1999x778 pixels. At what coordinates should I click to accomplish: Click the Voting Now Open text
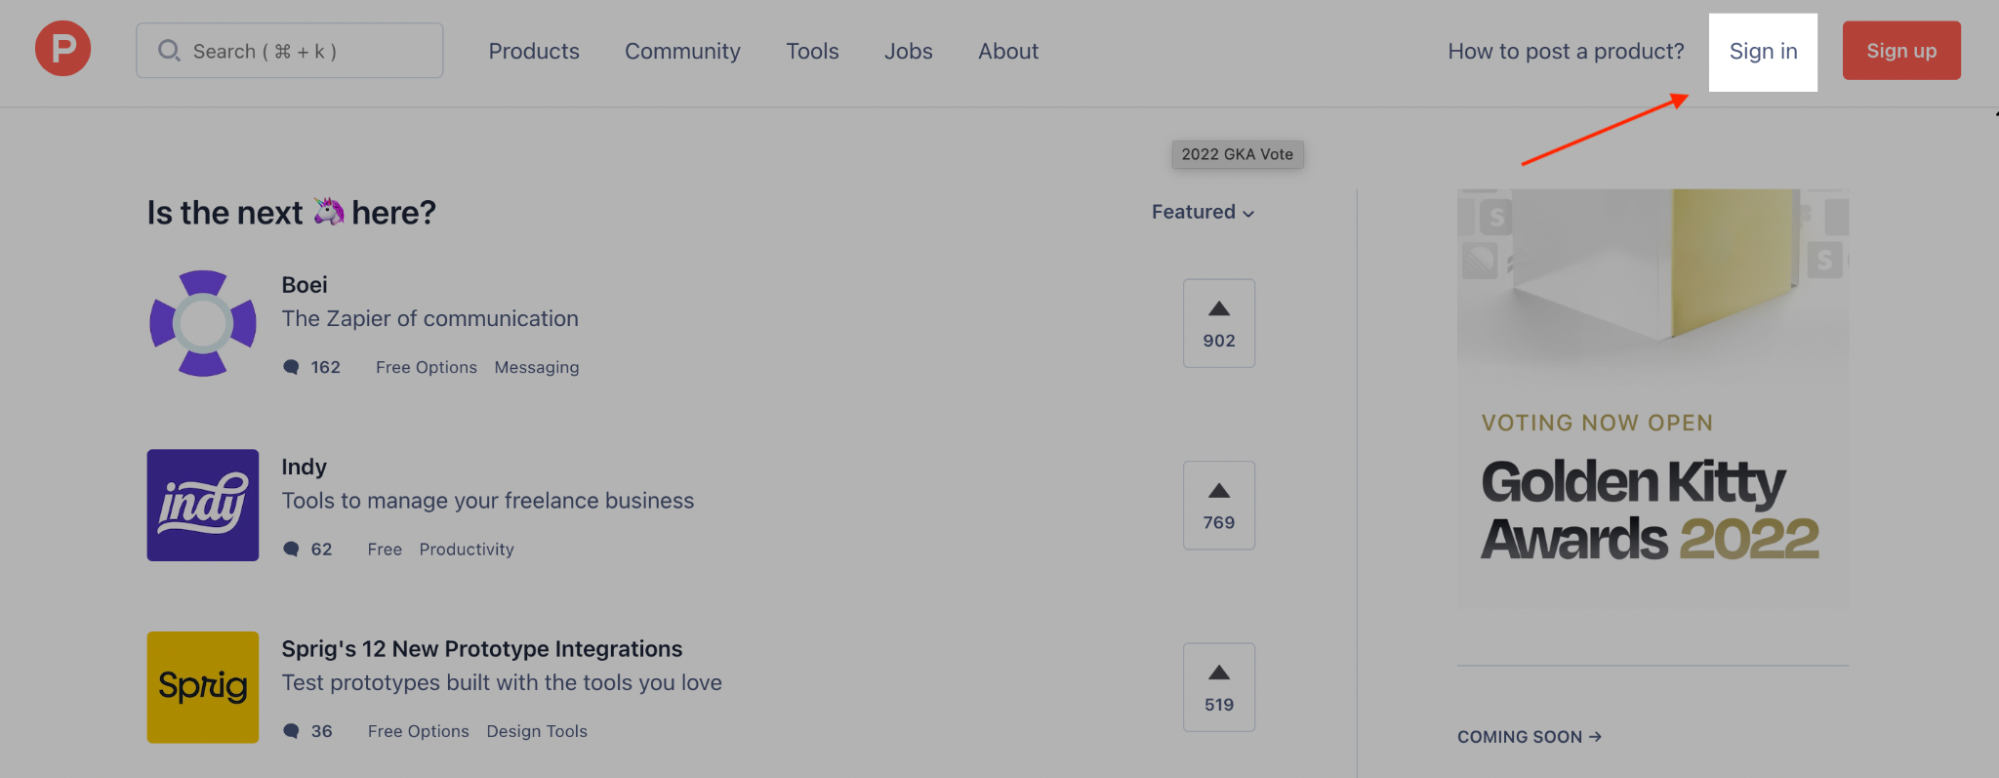pos(1597,423)
